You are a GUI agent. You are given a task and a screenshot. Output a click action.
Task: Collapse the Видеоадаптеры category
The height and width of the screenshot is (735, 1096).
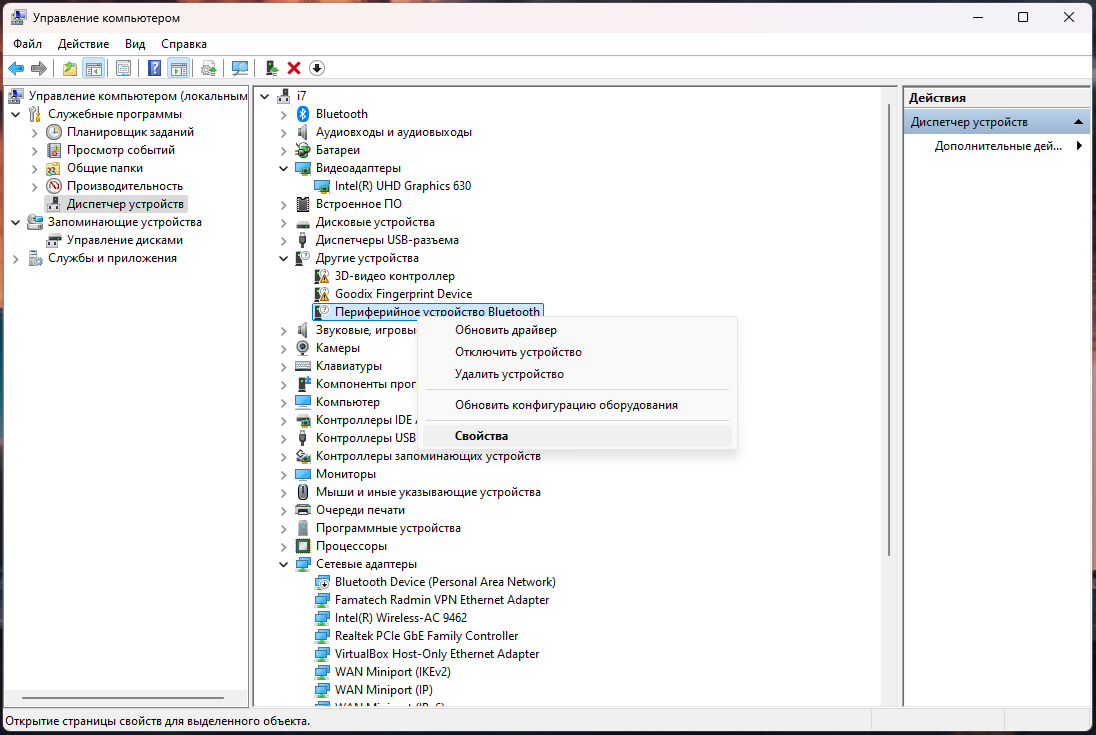click(x=284, y=168)
